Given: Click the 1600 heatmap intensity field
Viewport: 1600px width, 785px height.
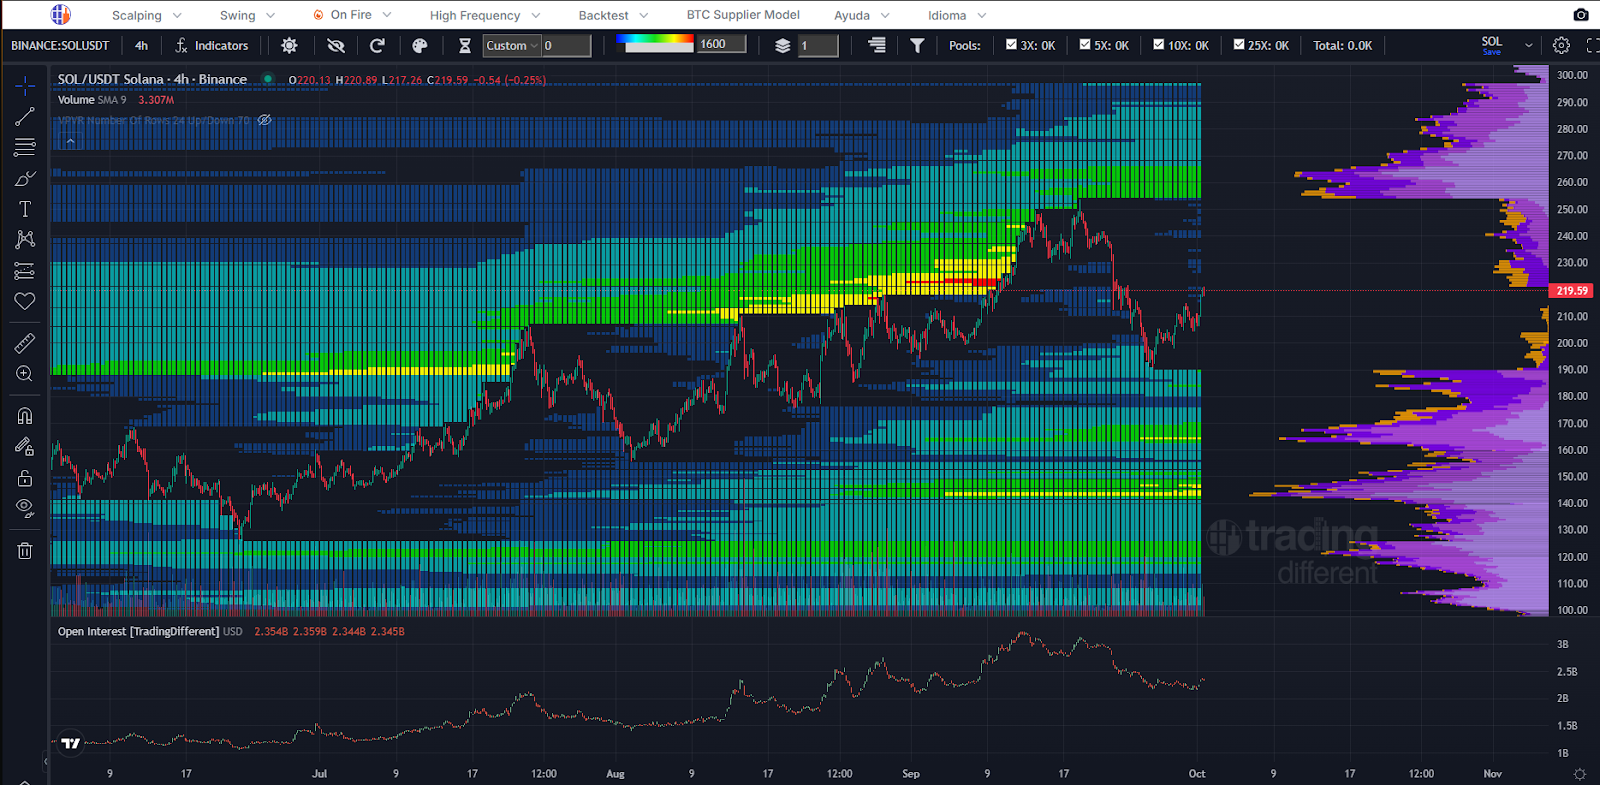Looking at the screenshot, I should coord(721,44).
